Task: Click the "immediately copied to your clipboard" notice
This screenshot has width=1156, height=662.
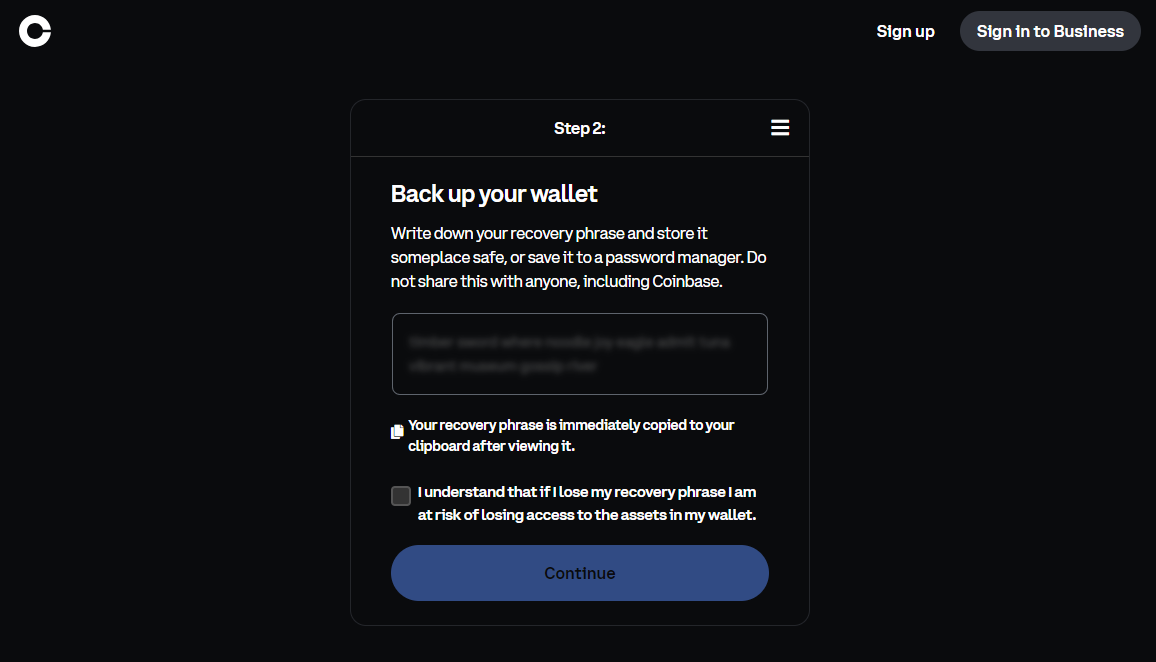Action: pyautogui.click(x=571, y=425)
